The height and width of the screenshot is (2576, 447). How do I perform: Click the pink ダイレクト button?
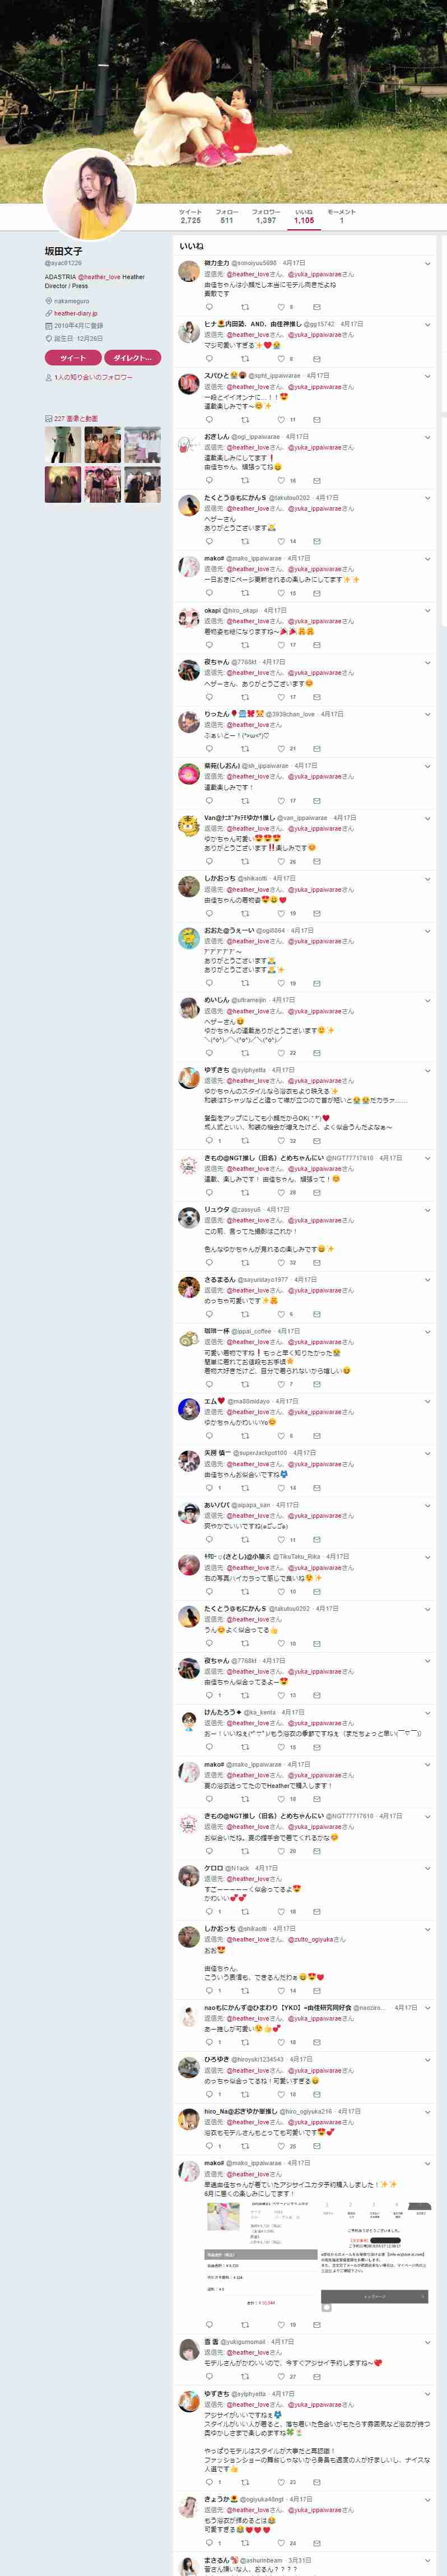[133, 358]
